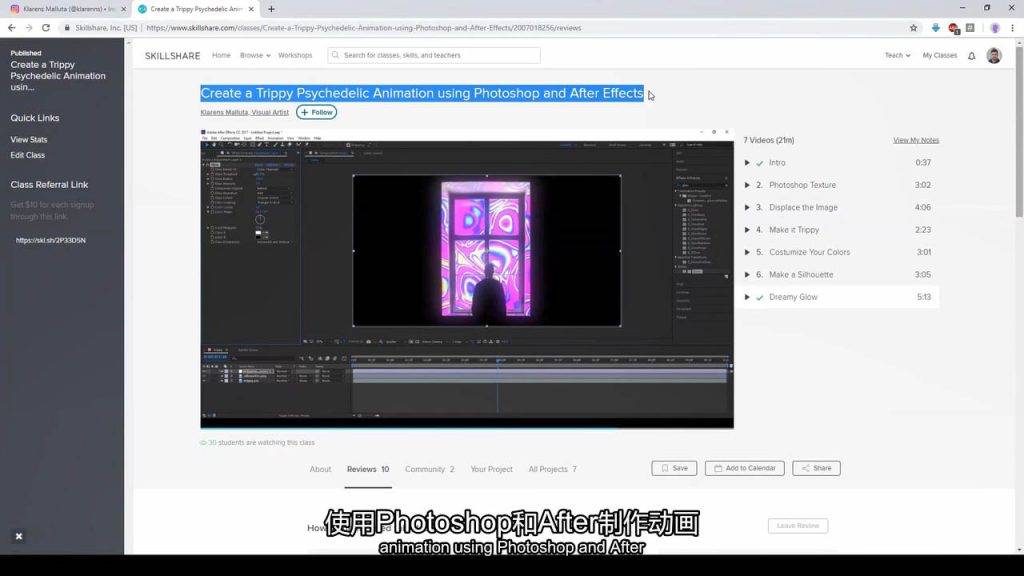
Task: Close the Skillshare class tab
Action: [251, 9]
